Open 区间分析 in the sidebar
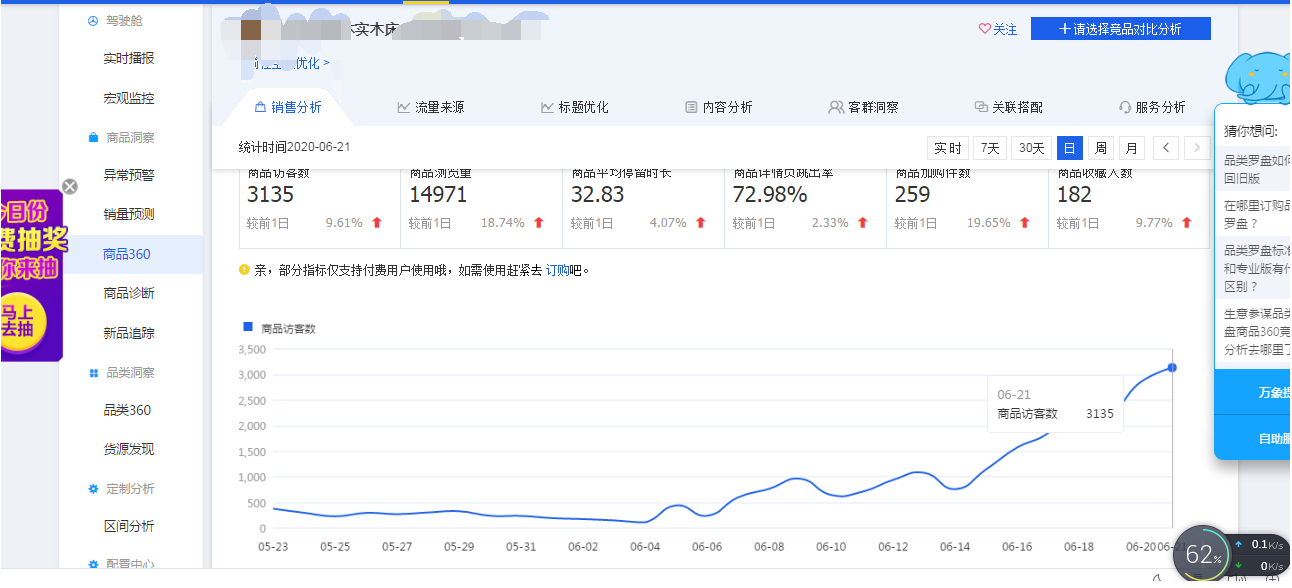 pos(129,526)
